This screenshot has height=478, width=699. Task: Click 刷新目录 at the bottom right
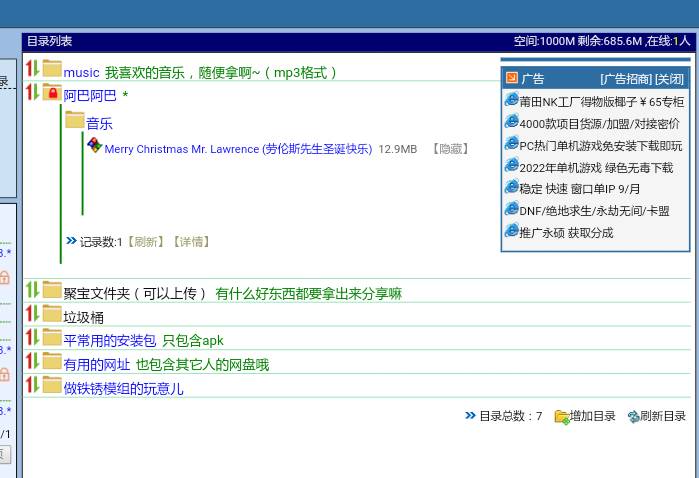click(662, 416)
